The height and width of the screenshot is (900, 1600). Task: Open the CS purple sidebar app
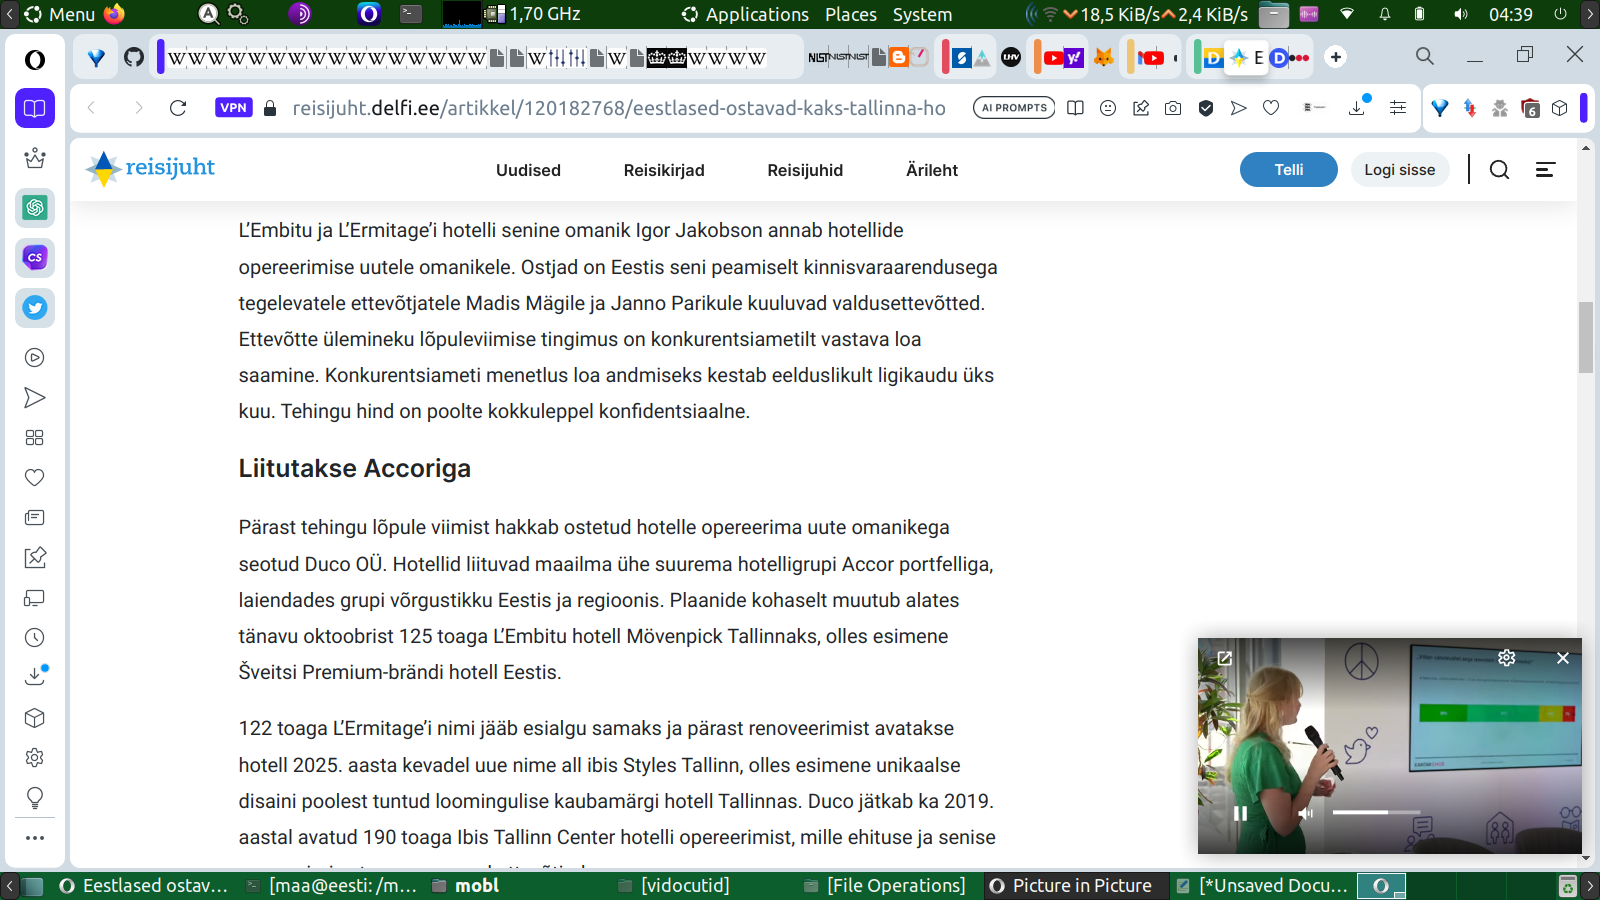click(x=35, y=258)
